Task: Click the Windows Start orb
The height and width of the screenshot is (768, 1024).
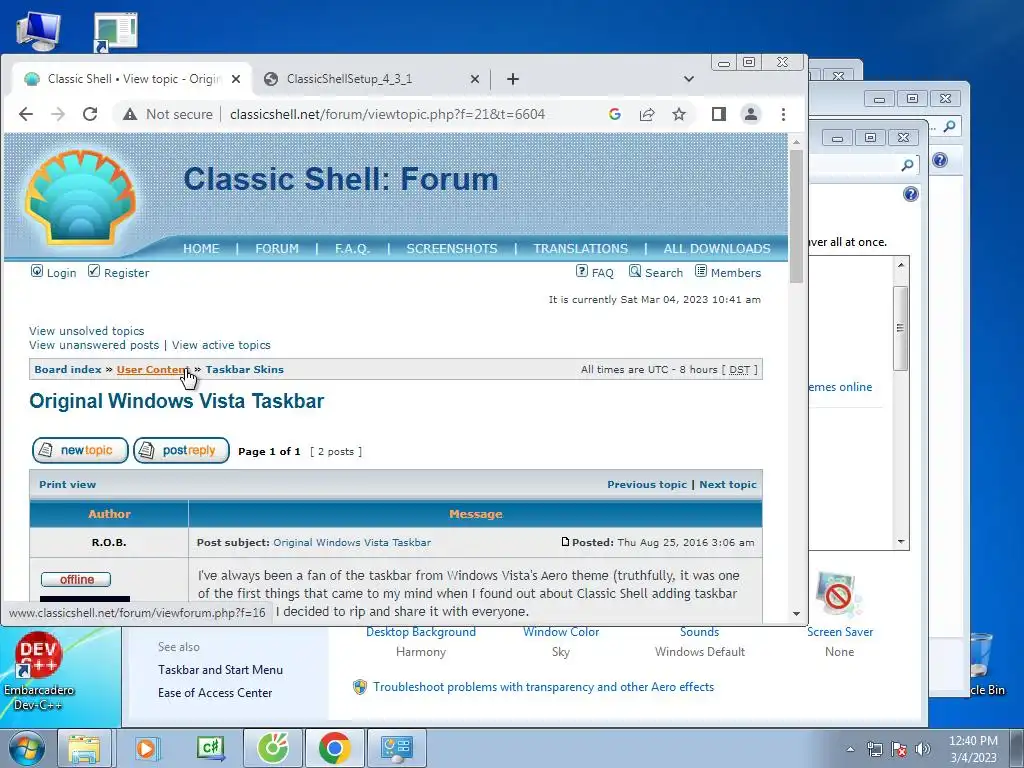Action: (26, 748)
